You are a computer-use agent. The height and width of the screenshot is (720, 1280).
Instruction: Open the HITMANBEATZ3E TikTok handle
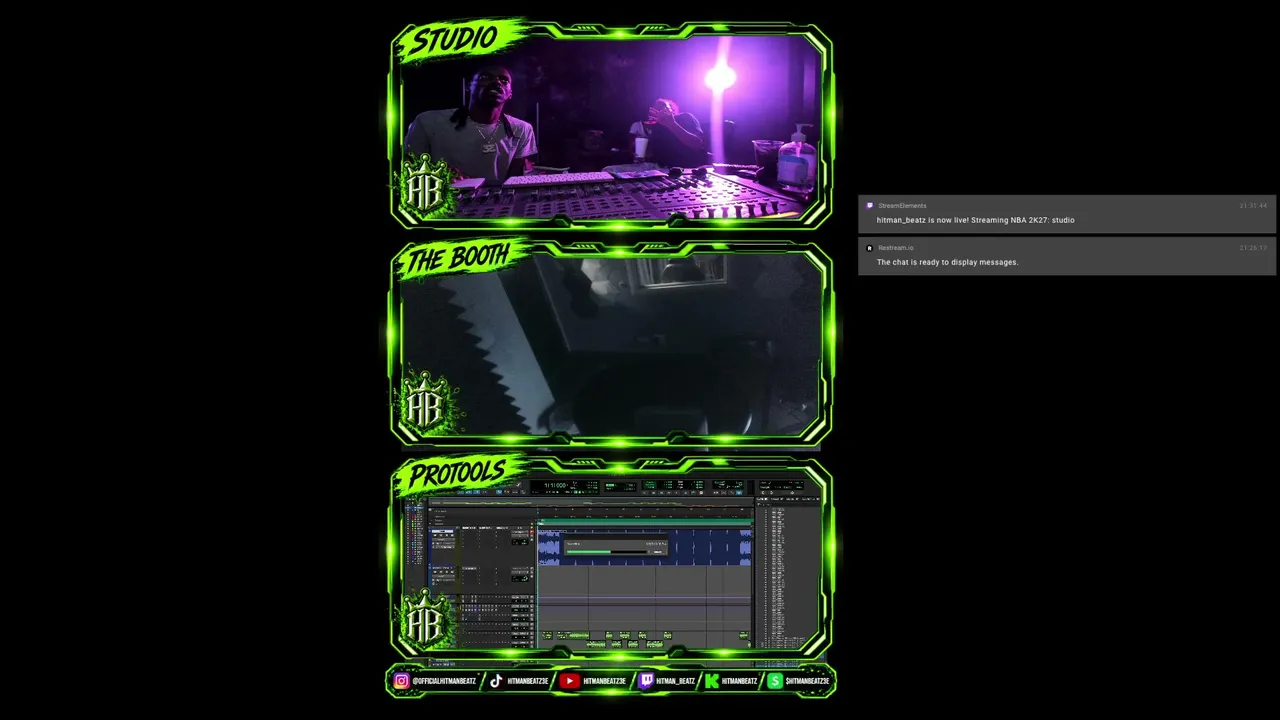(528, 681)
